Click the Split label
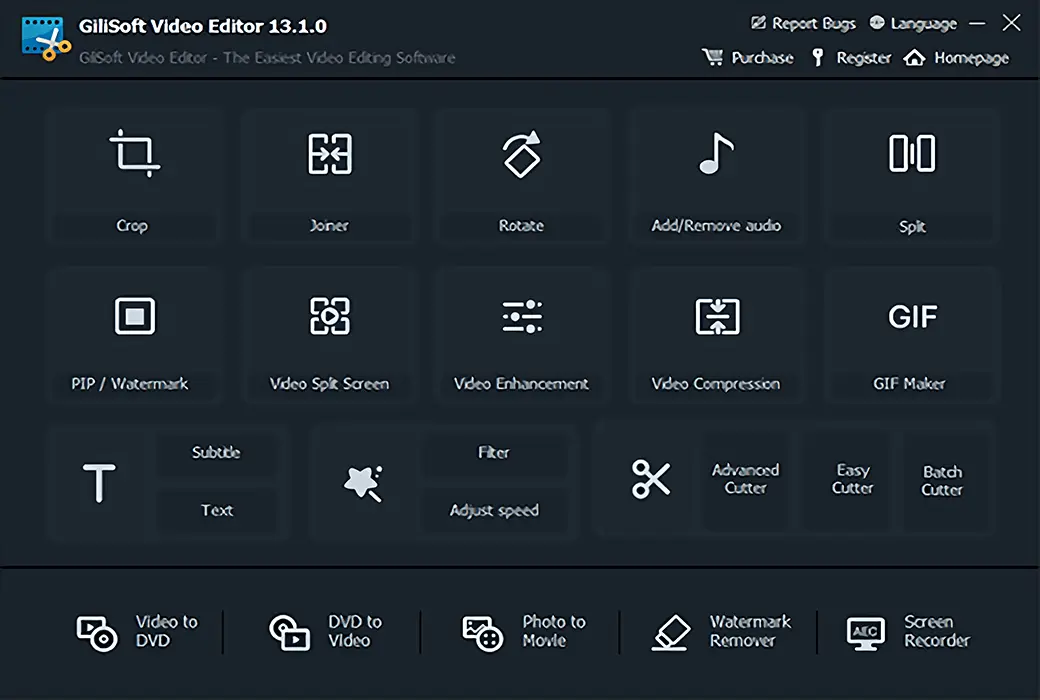The width and height of the screenshot is (1040, 700). (x=912, y=226)
